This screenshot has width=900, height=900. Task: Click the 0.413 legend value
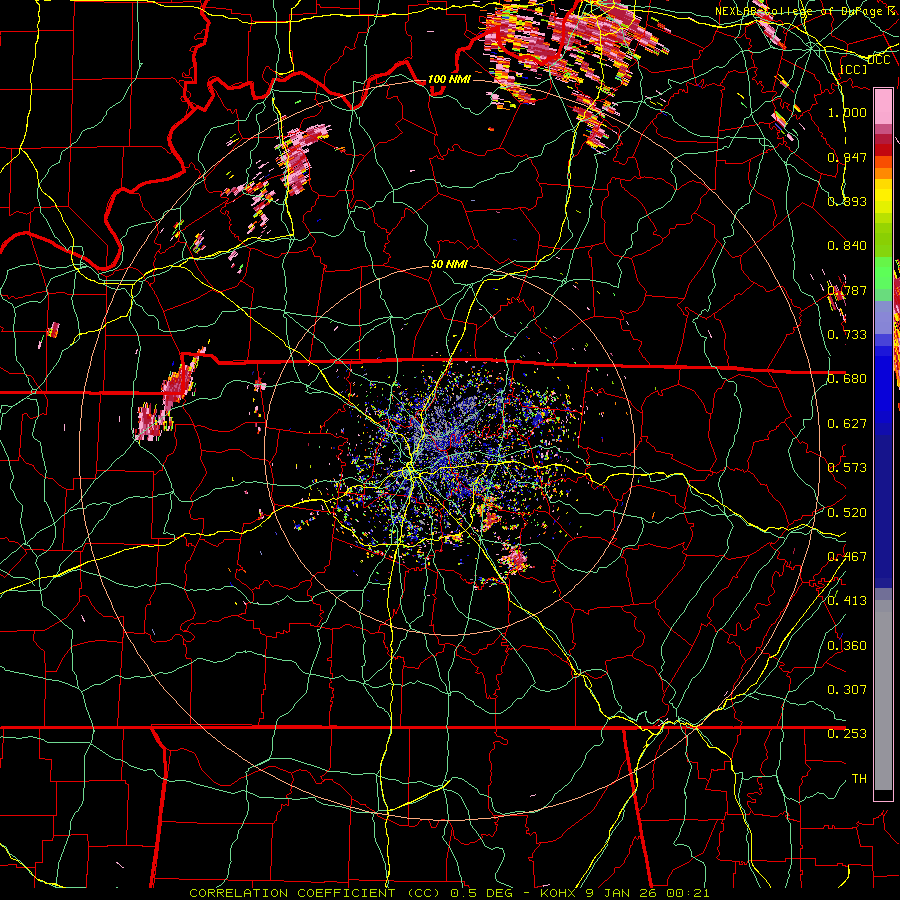coord(847,601)
